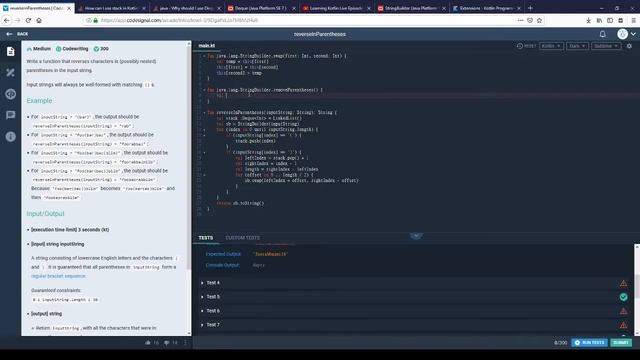Fold the reverseInParentheses function with gutter arrow

[x=204, y=112]
